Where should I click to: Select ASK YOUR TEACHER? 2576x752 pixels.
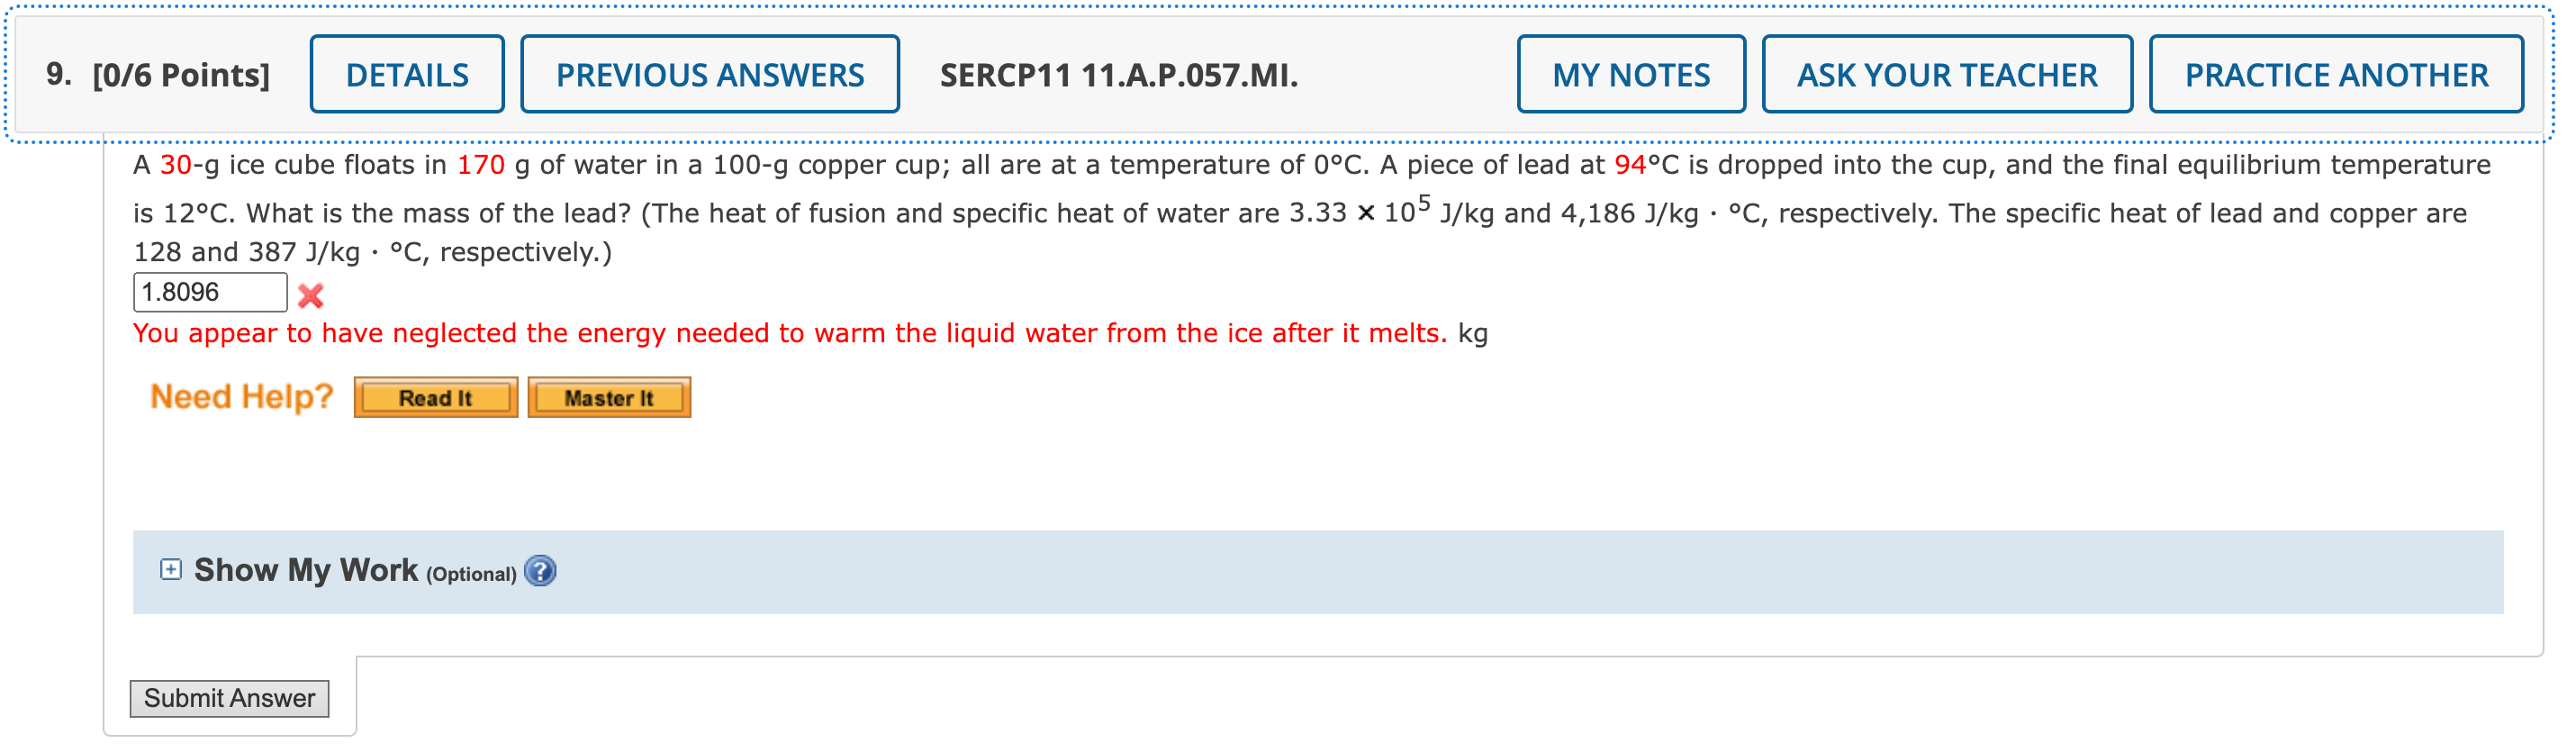click(1946, 73)
